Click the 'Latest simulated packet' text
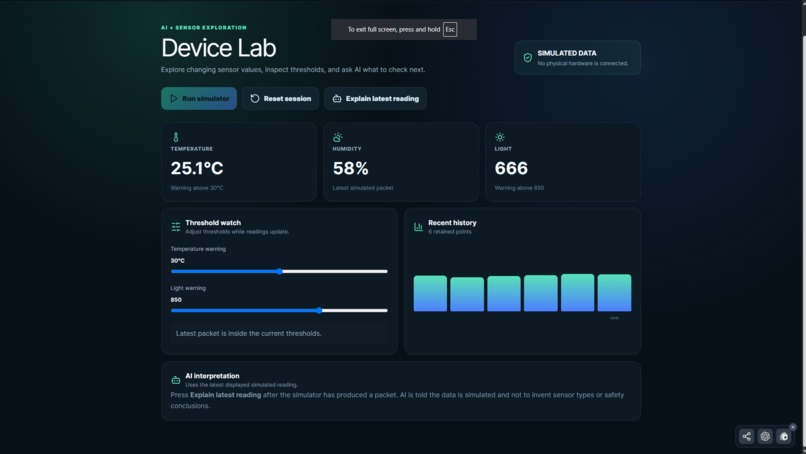Image resolution: width=806 pixels, height=454 pixels. pos(363,188)
